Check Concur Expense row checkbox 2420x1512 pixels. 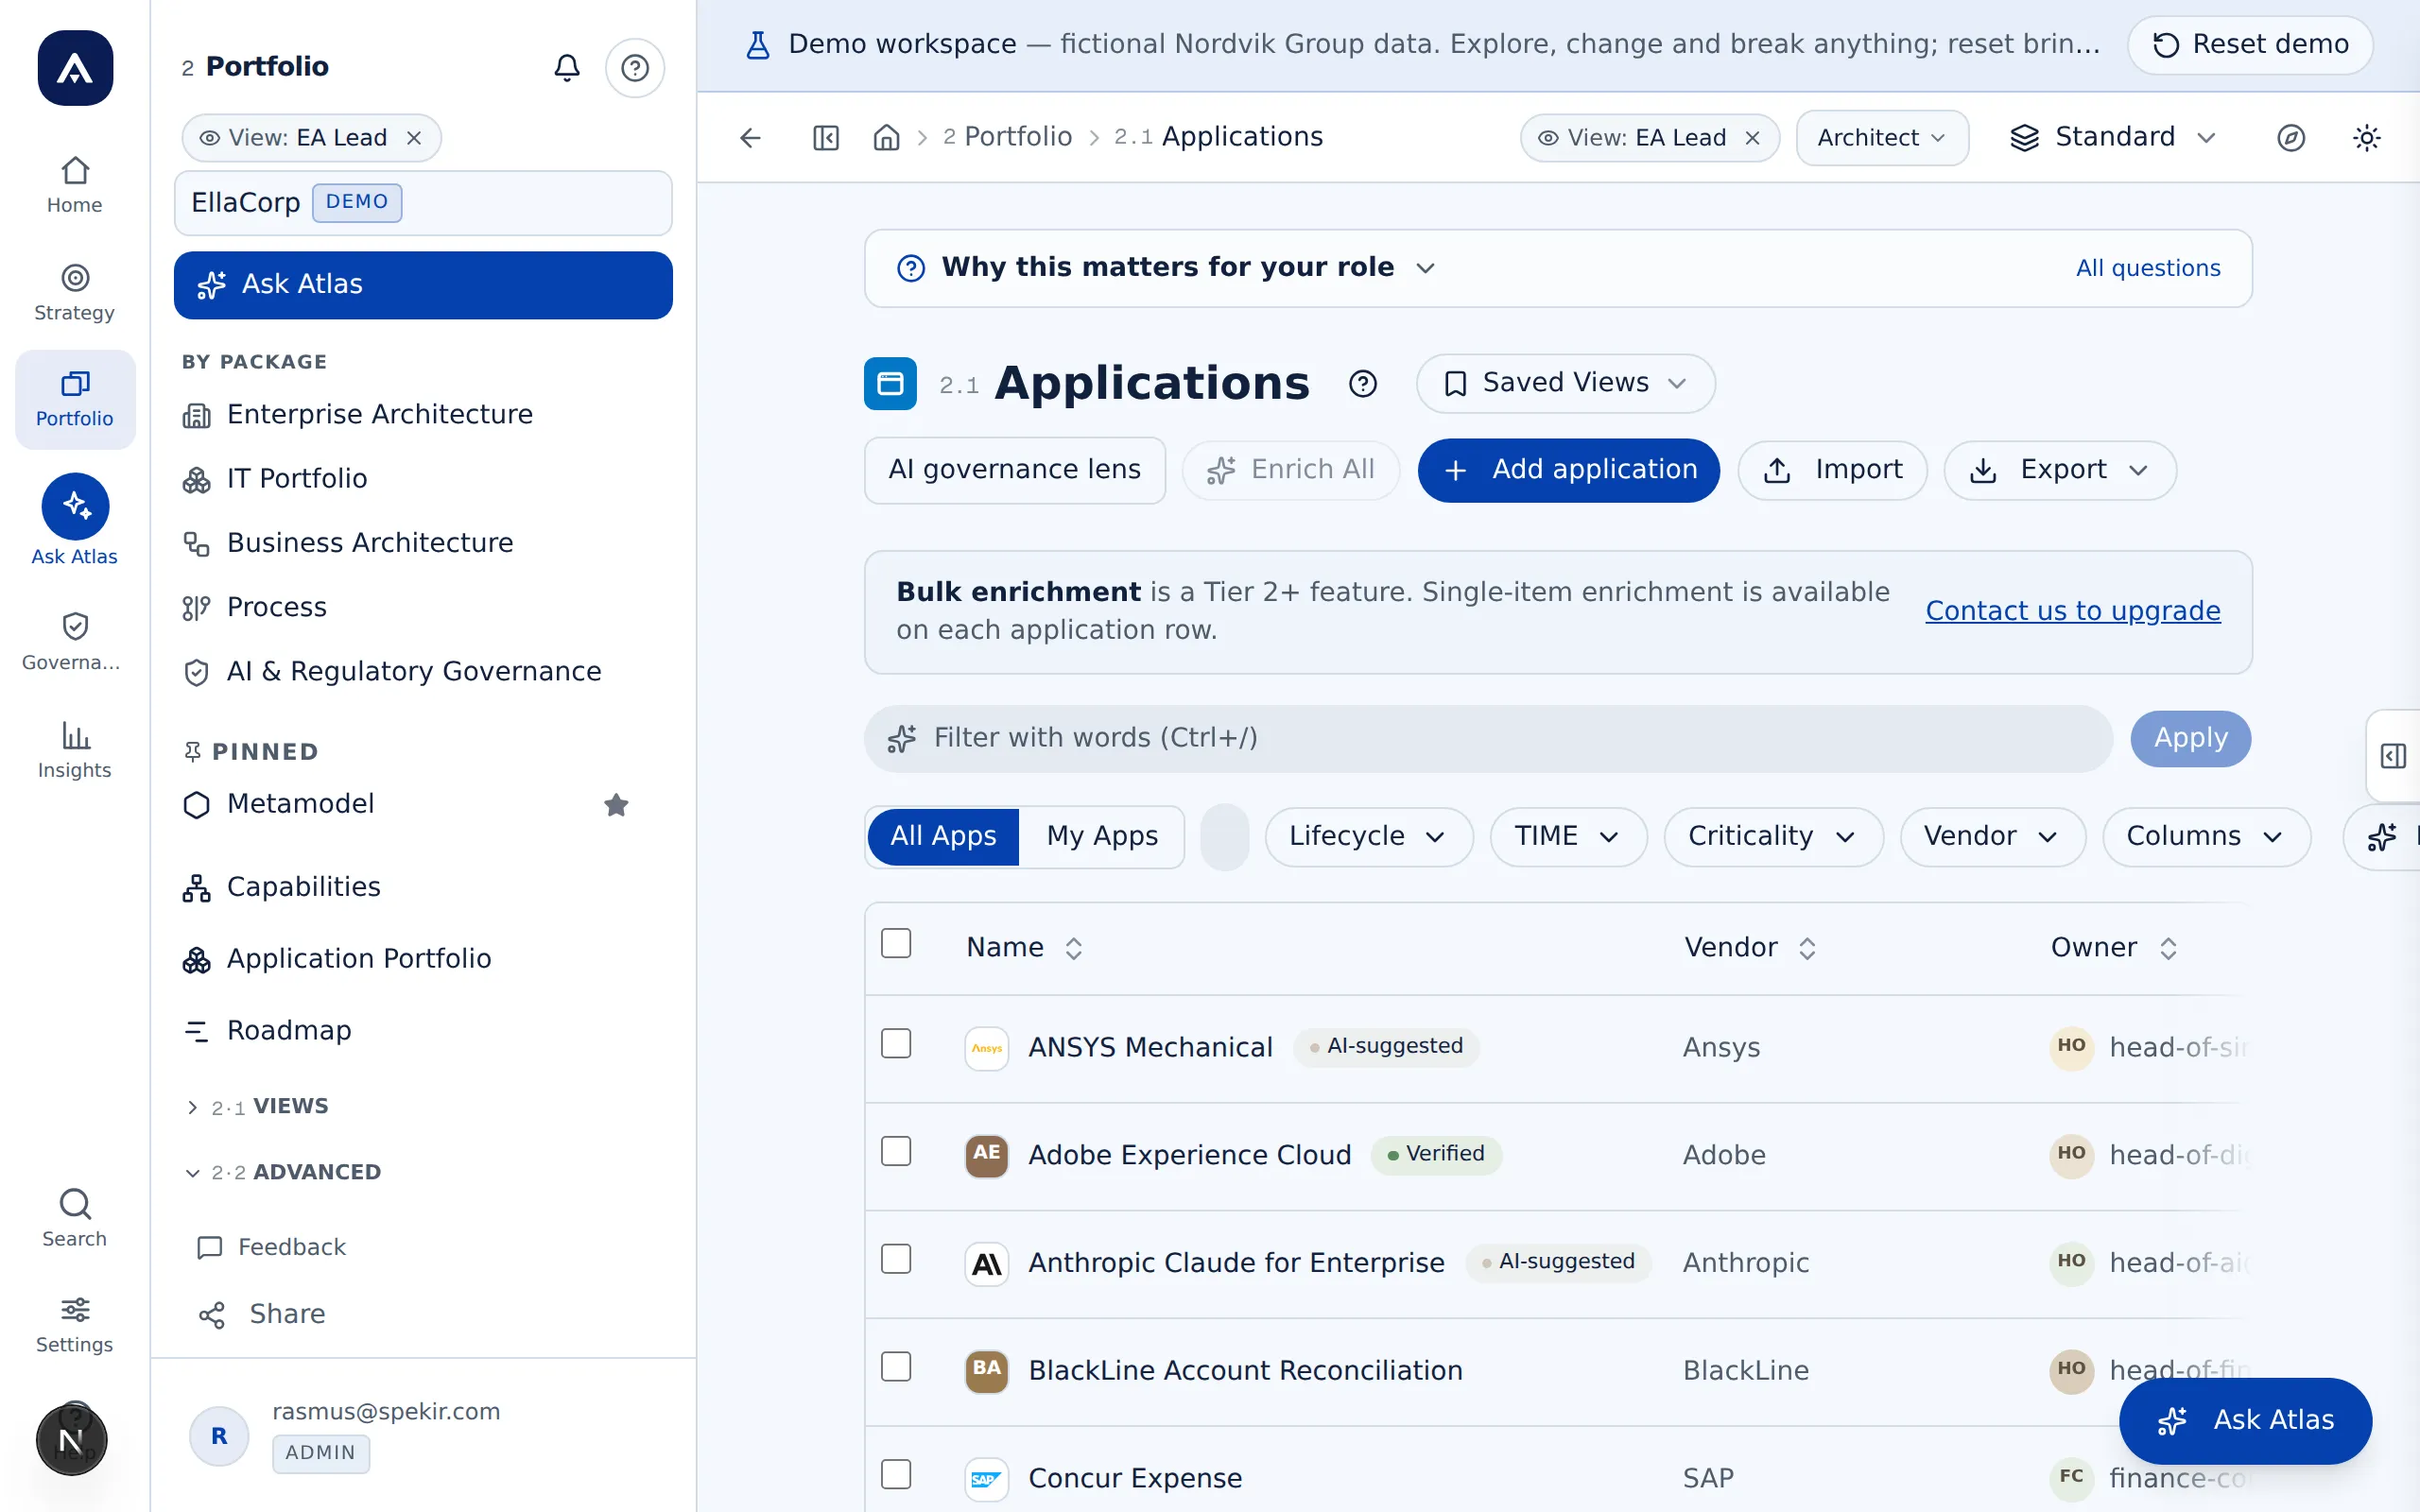[x=896, y=1474]
